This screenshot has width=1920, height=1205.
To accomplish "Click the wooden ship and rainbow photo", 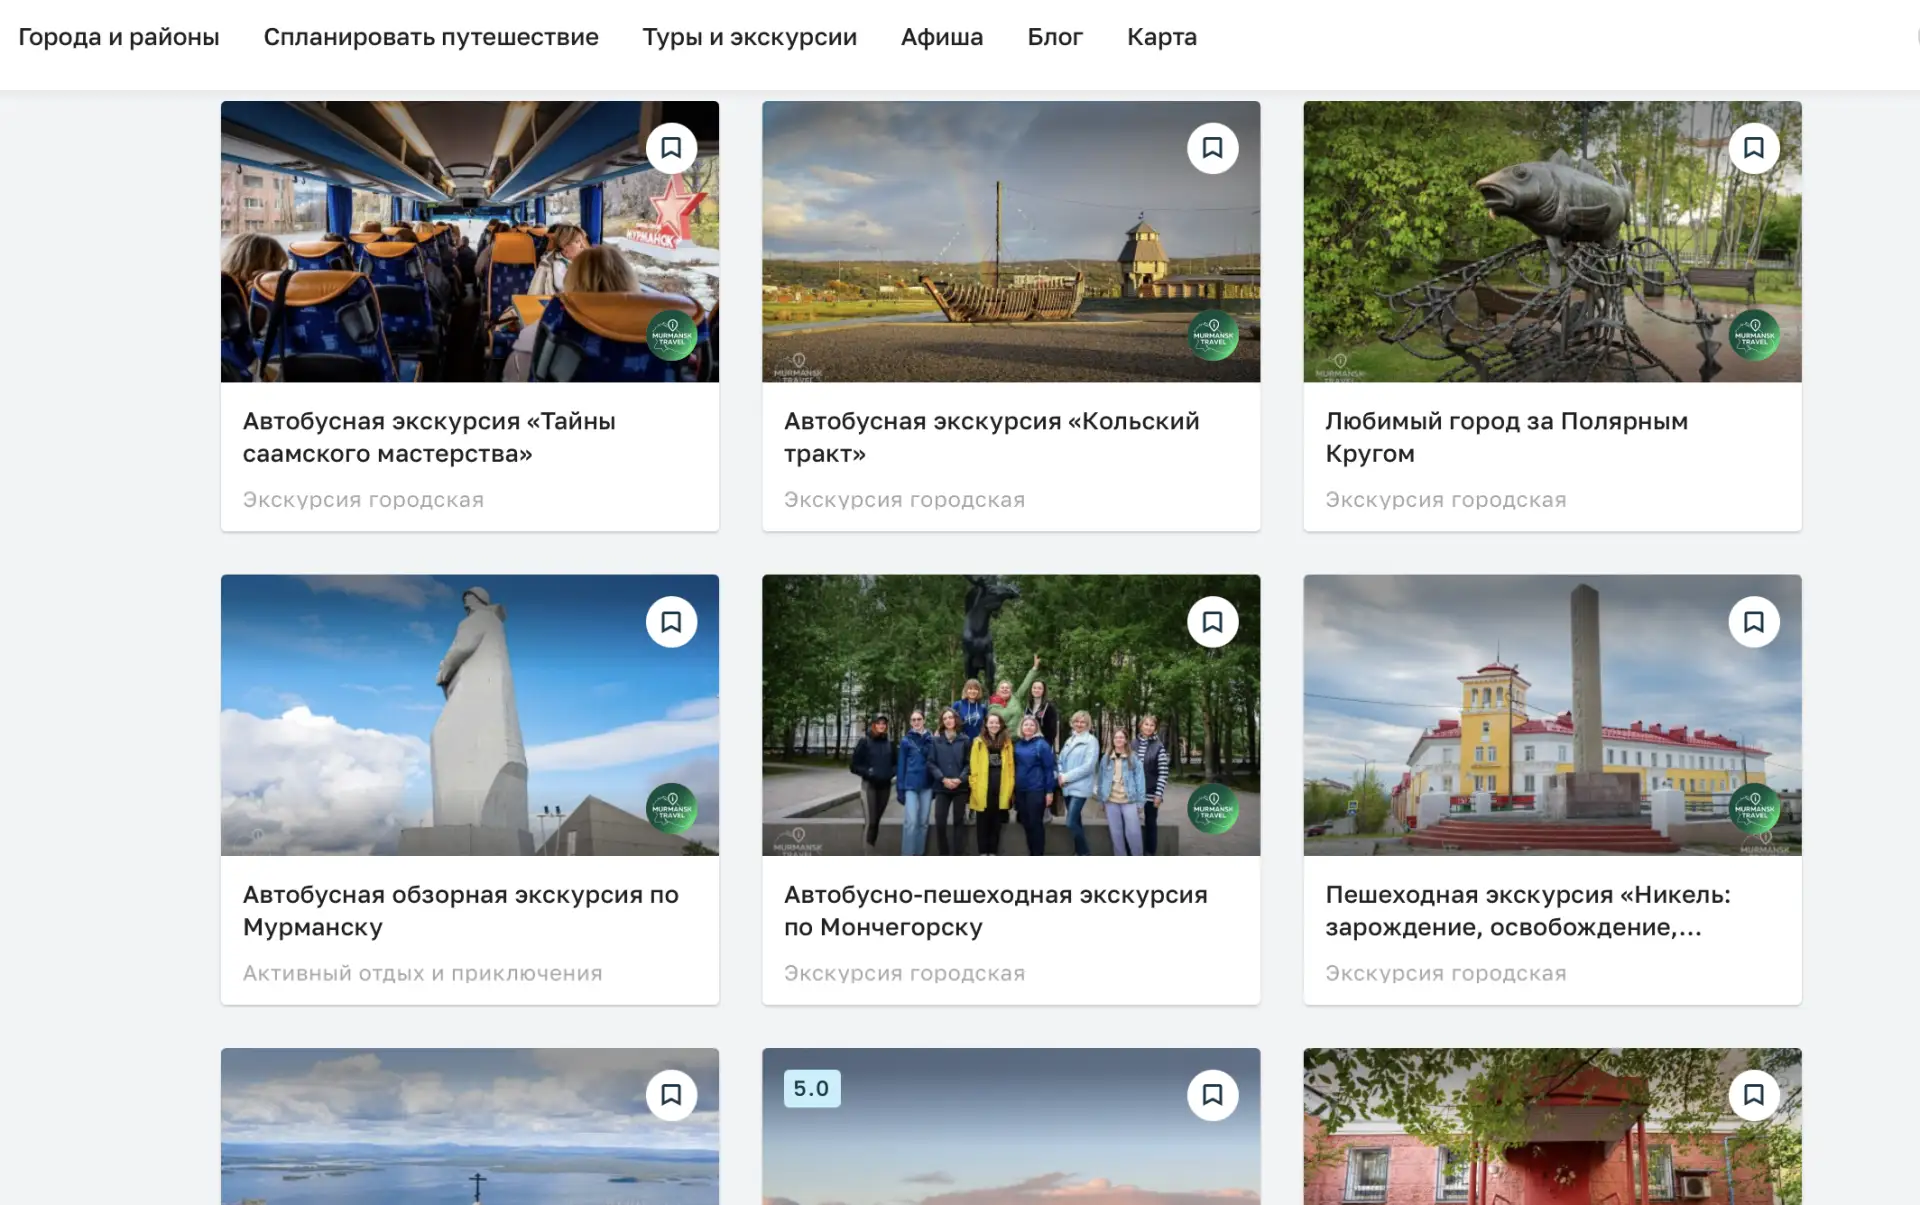I will coord(1011,241).
